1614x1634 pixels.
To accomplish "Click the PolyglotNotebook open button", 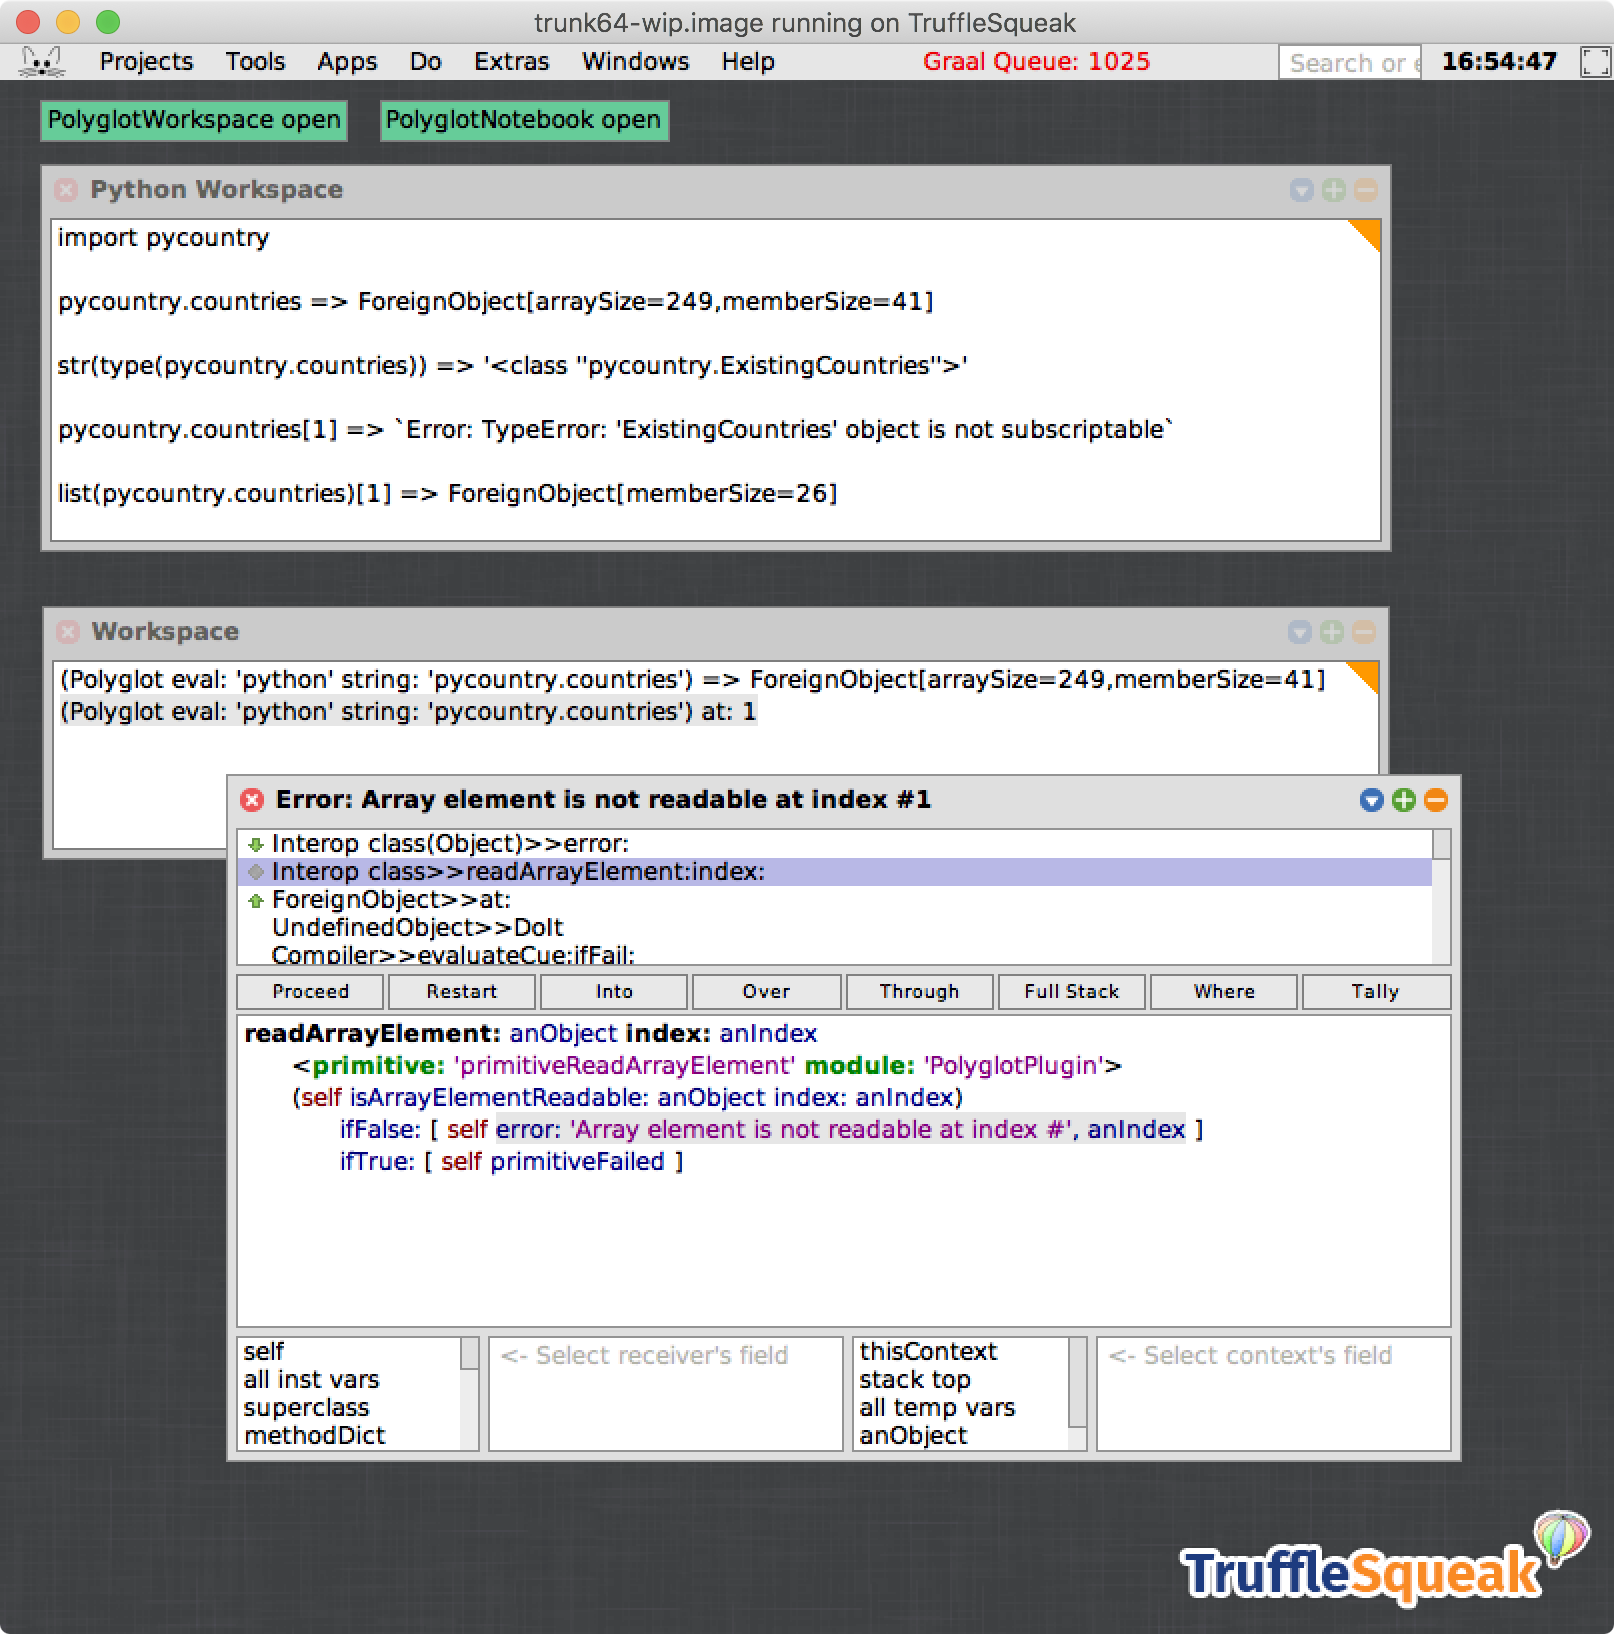I will 524,120.
